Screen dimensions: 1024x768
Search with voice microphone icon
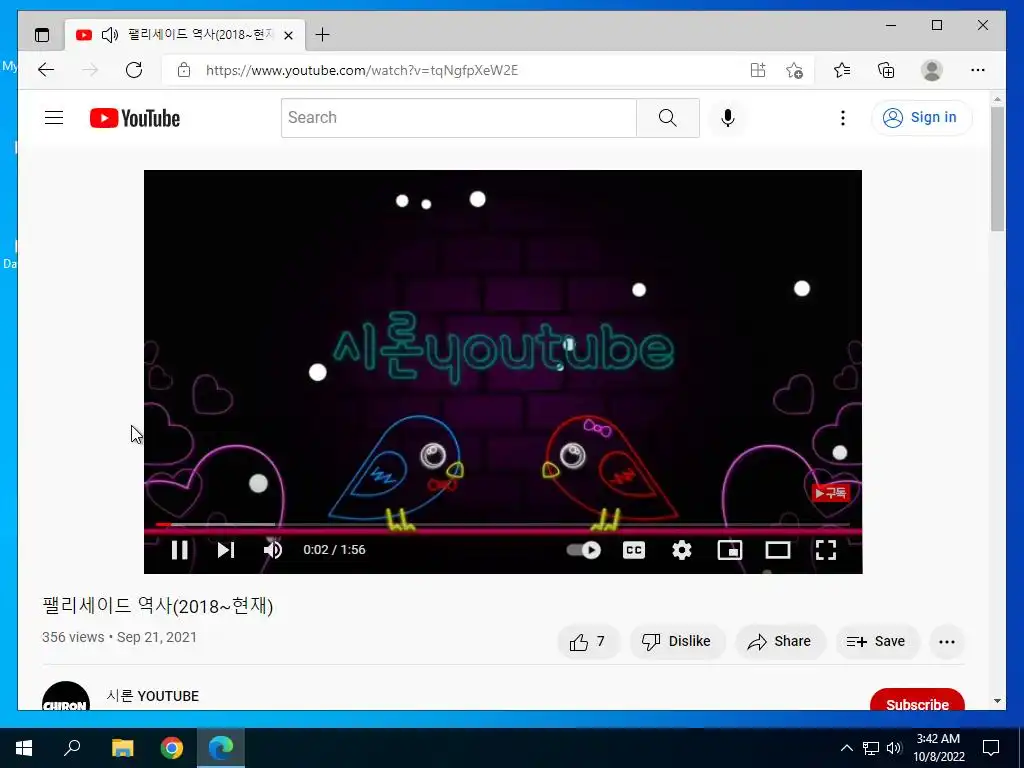tap(728, 118)
